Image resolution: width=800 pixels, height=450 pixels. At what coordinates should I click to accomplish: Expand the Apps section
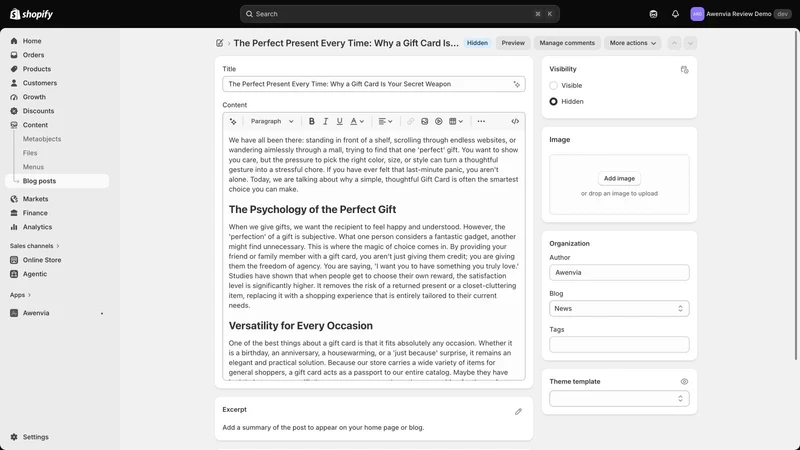[20, 295]
